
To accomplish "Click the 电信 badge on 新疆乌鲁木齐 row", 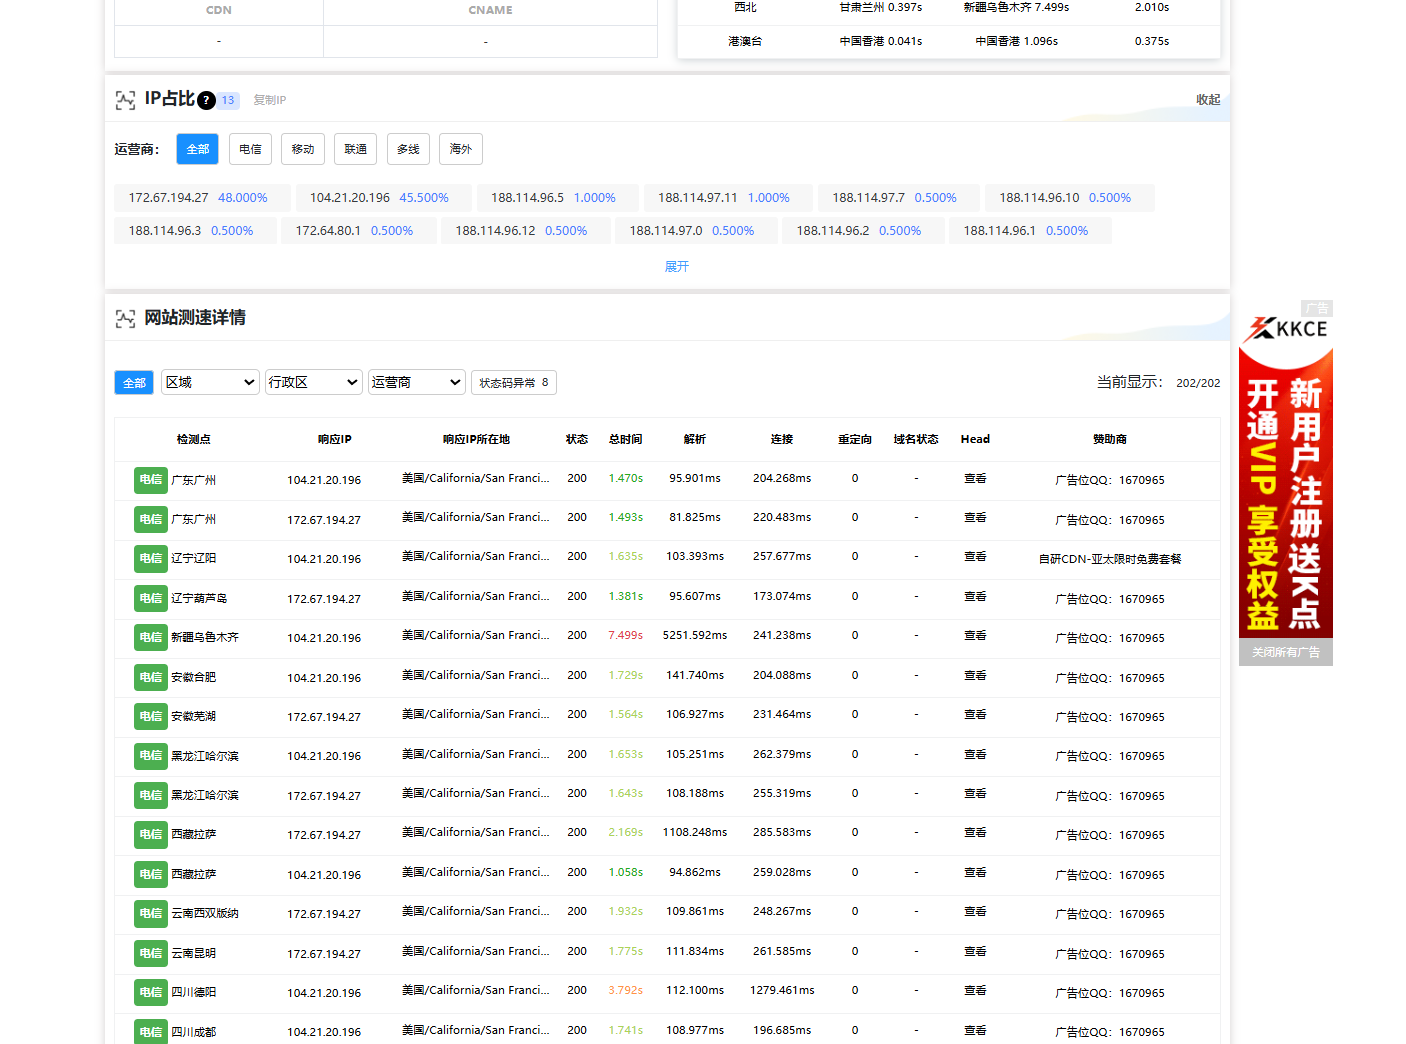I will (151, 638).
